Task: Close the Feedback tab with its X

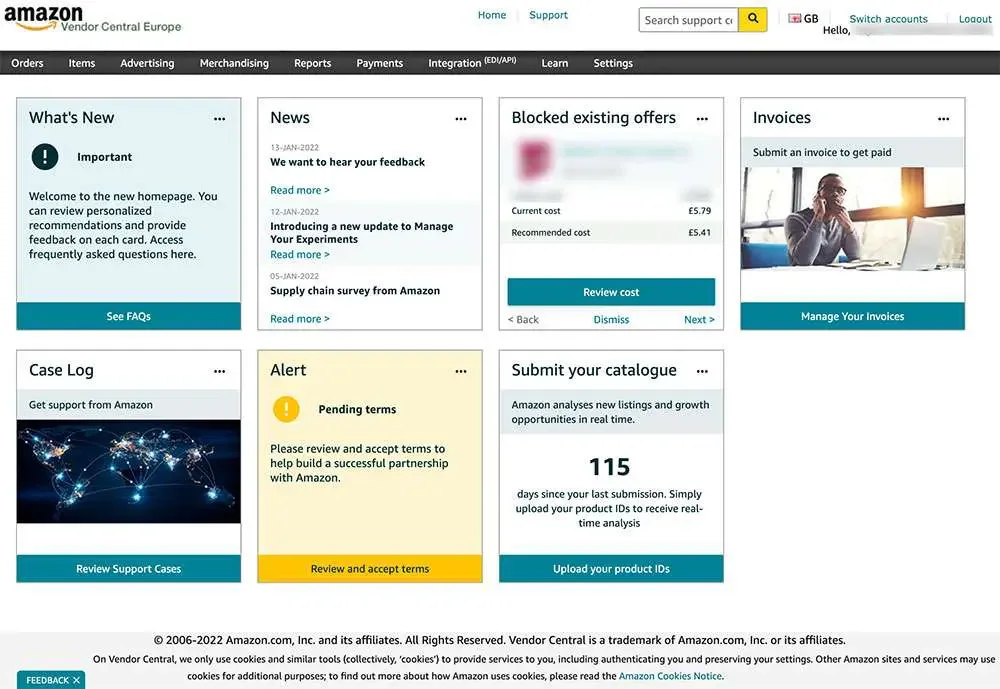Action: [x=77, y=680]
